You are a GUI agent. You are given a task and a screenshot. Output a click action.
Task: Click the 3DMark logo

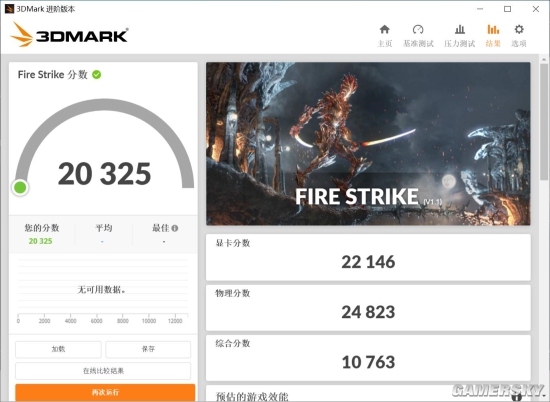[x=69, y=34]
